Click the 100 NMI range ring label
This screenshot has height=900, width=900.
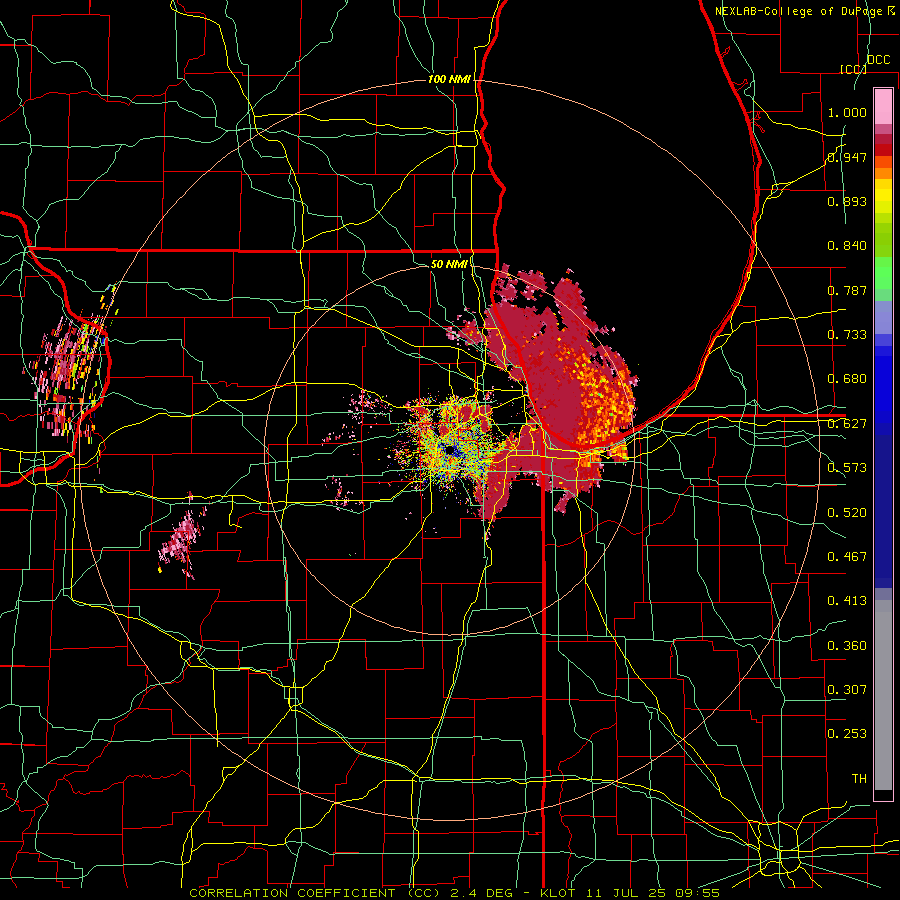449,79
